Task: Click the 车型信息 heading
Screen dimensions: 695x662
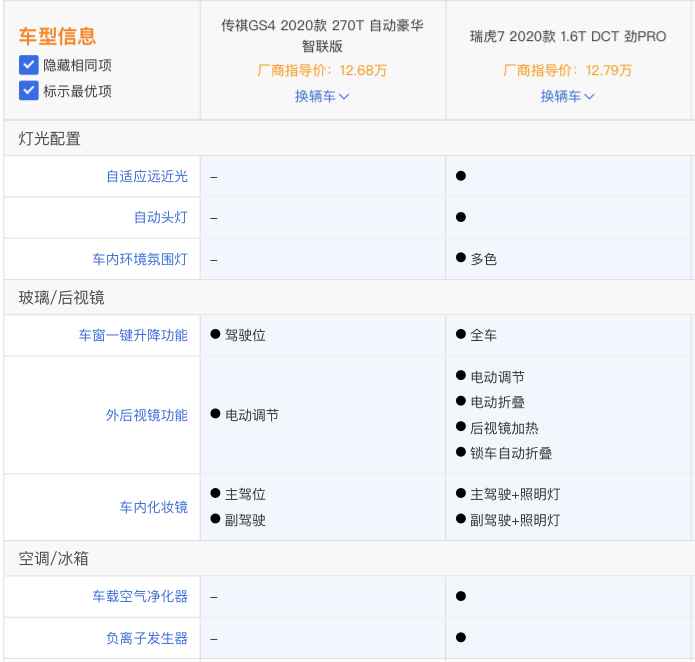Action: pos(57,37)
